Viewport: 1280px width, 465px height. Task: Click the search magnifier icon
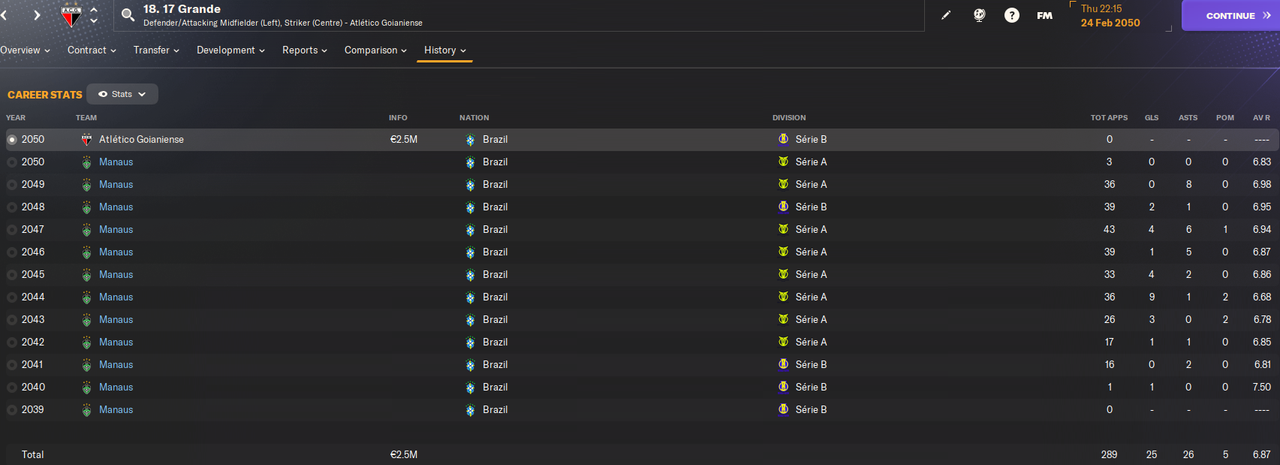pyautogui.click(x=128, y=15)
